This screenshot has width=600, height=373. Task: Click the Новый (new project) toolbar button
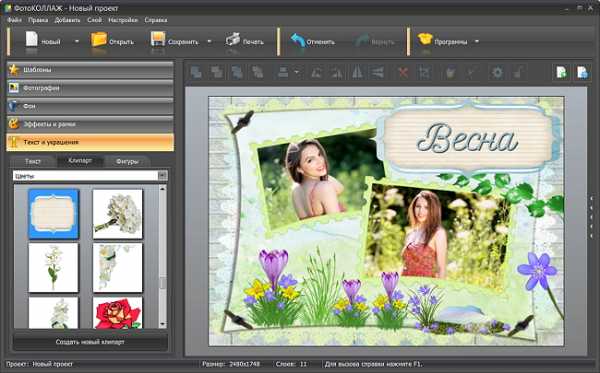pos(42,41)
